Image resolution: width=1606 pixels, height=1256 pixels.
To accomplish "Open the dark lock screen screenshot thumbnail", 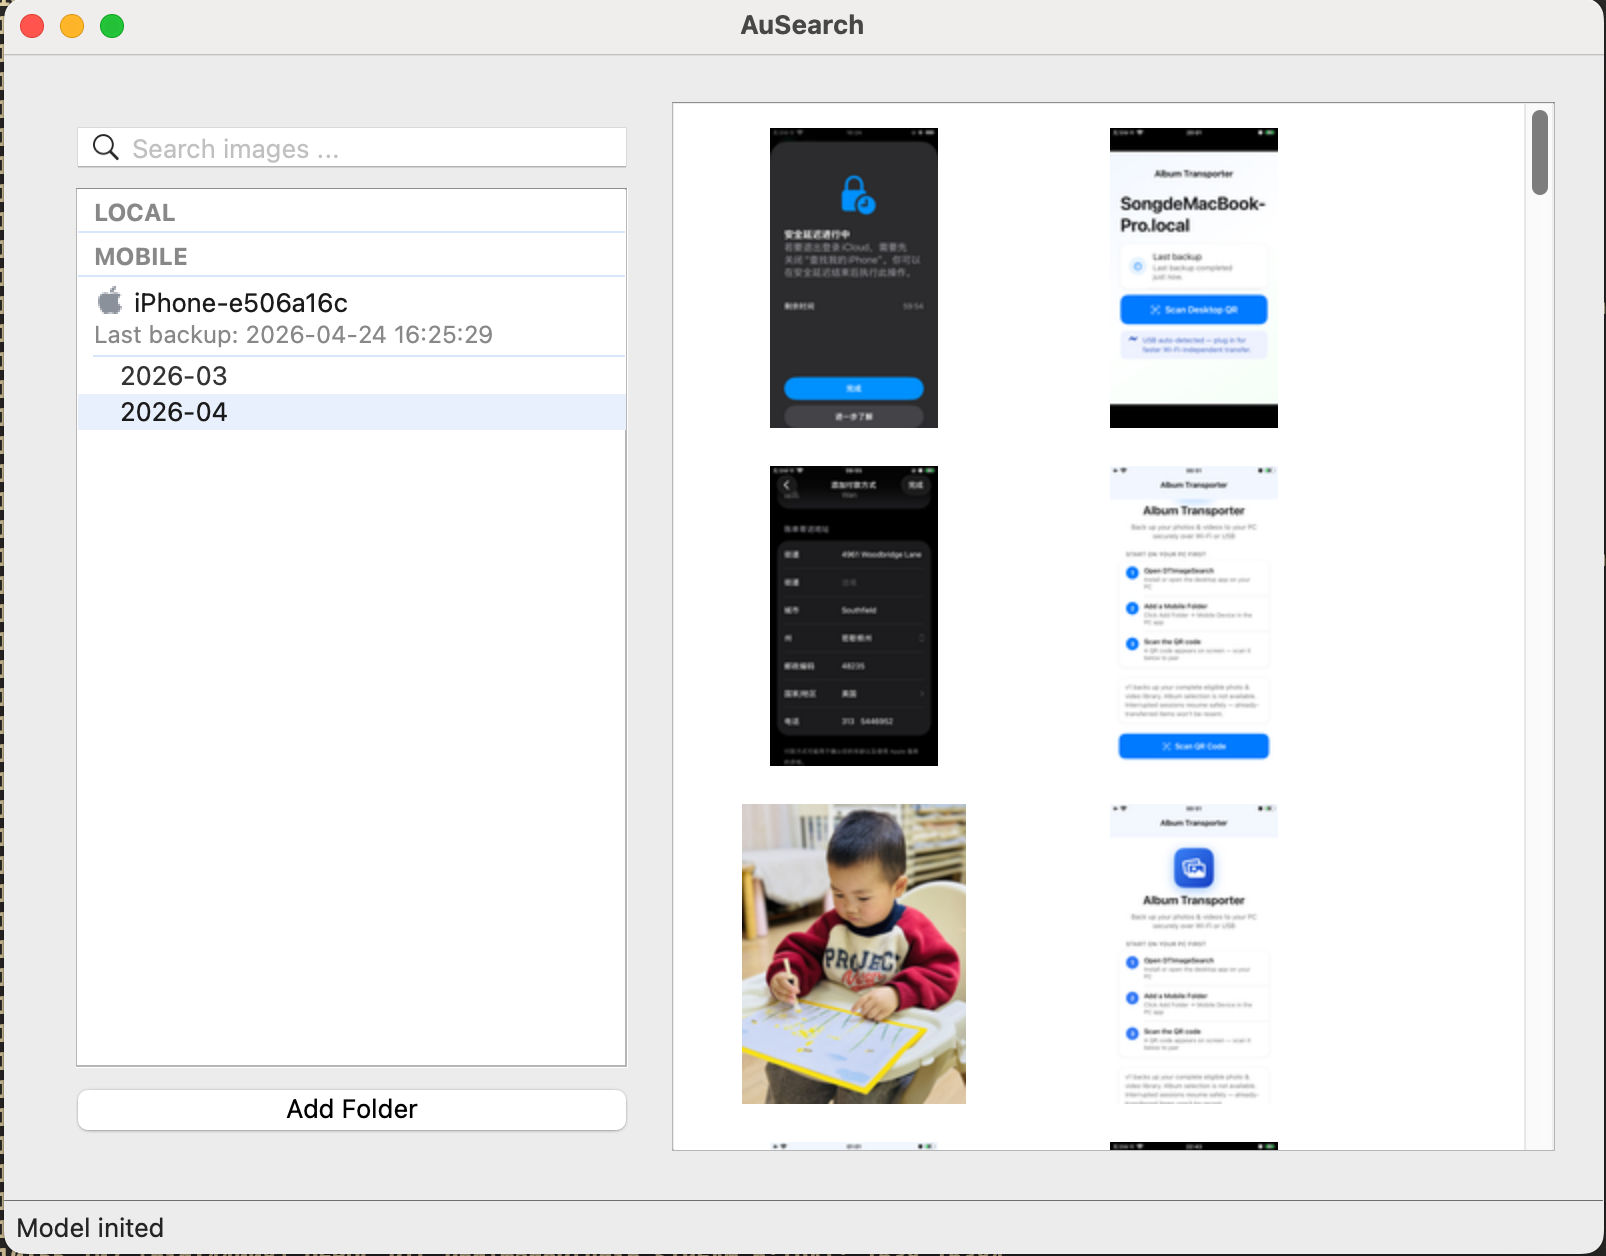I will point(854,278).
